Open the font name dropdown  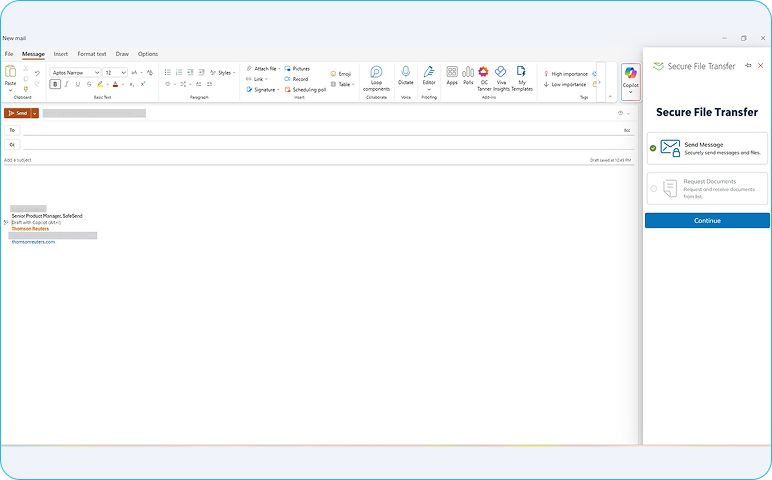97,73
